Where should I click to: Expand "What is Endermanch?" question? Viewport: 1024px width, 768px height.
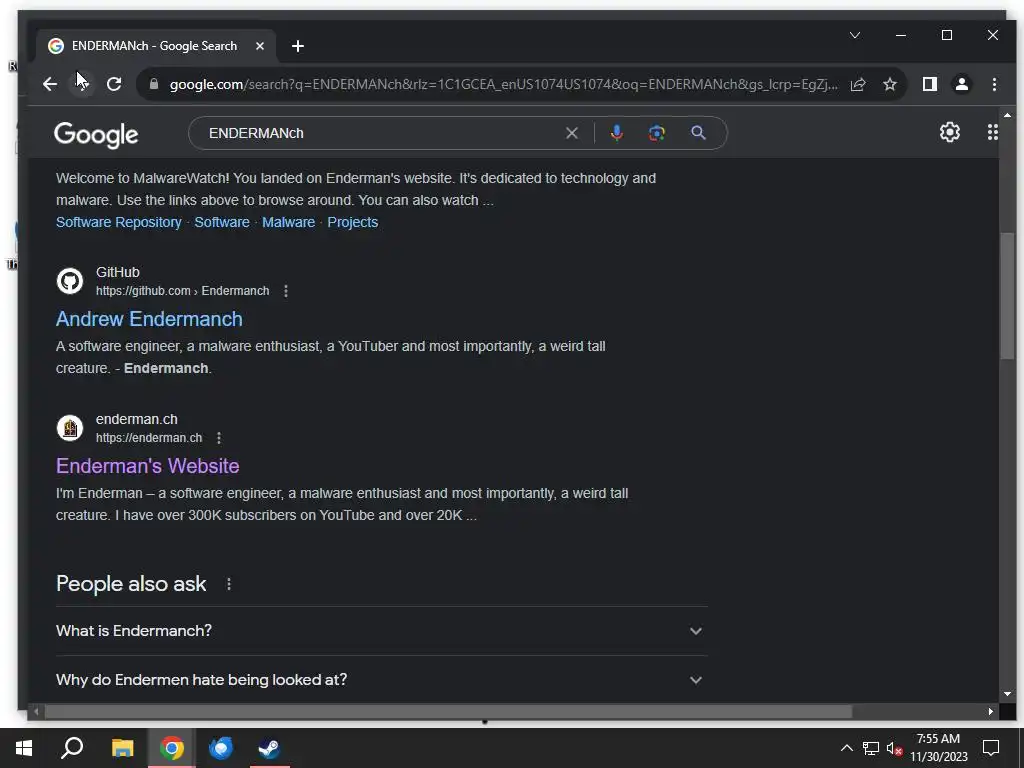(381, 631)
